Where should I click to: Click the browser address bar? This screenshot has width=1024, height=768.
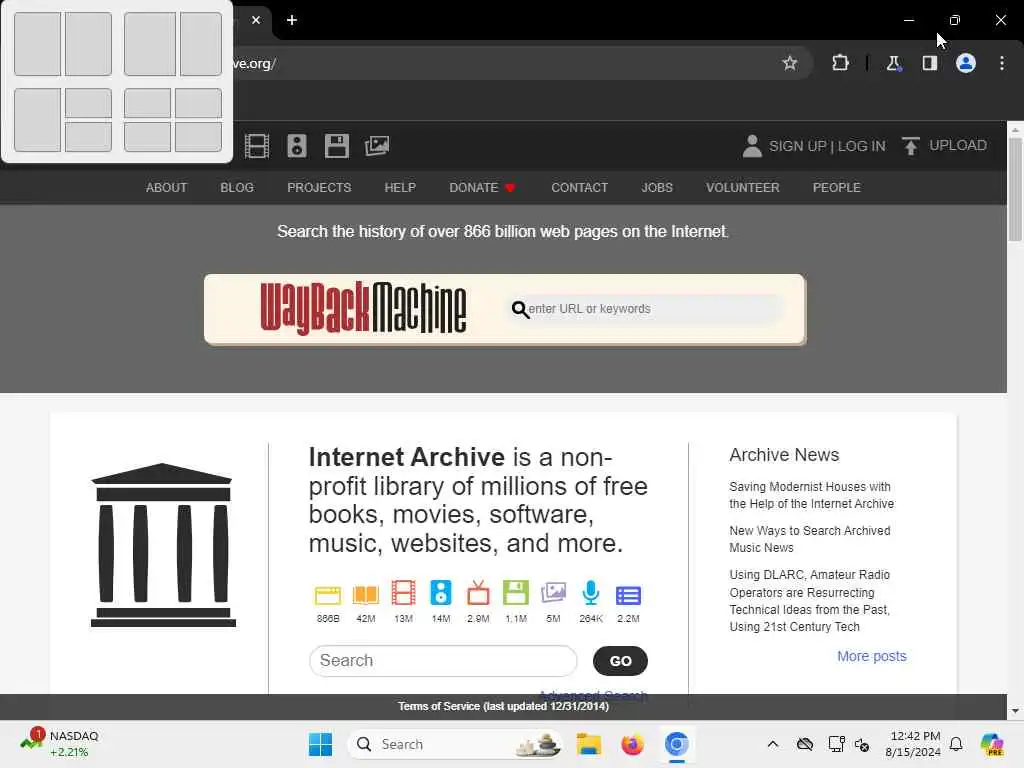click(x=503, y=63)
